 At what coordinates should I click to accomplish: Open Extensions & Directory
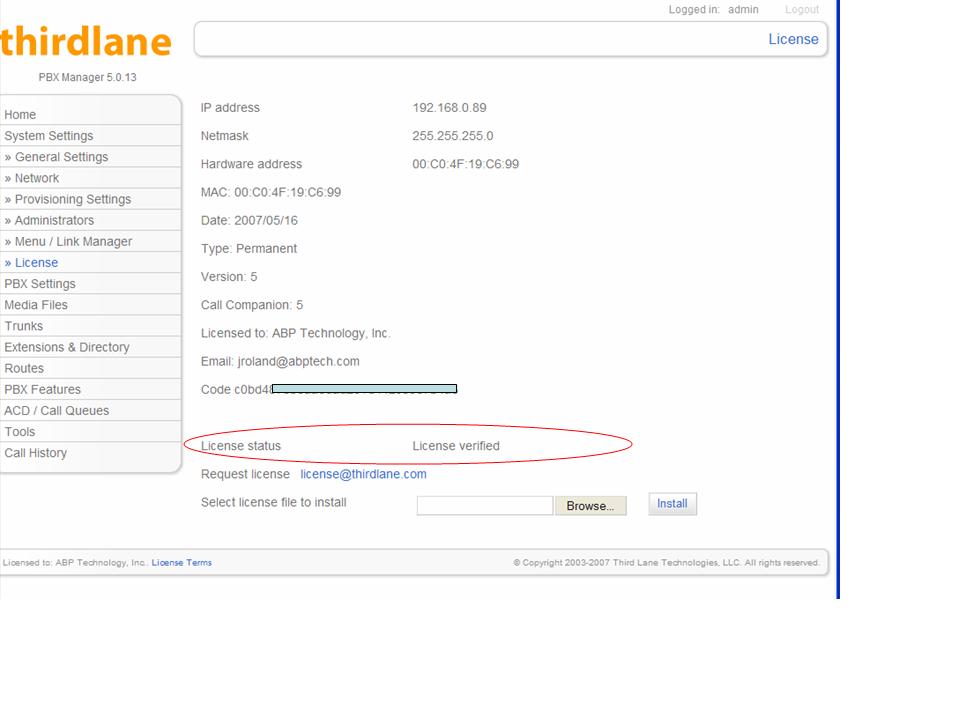(x=67, y=347)
